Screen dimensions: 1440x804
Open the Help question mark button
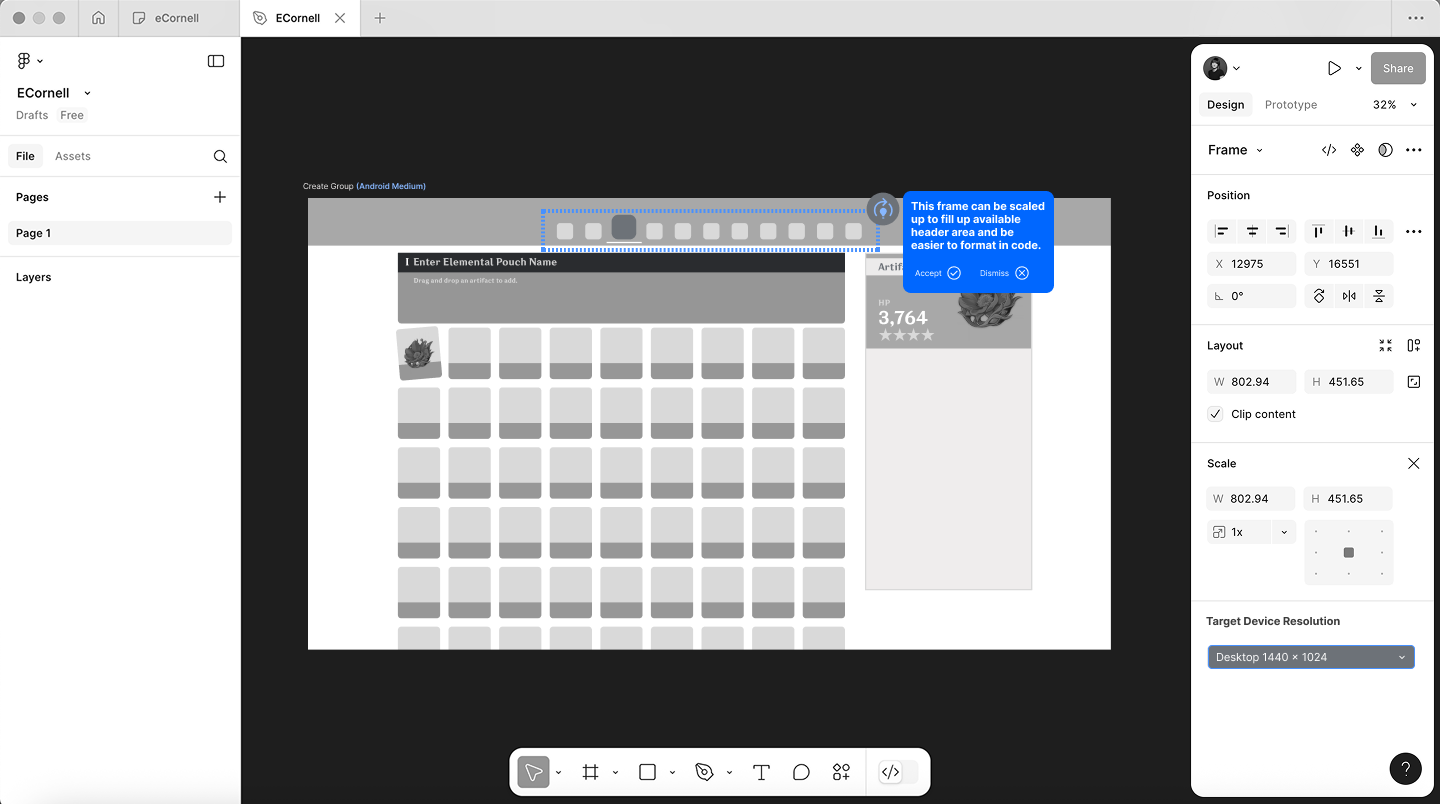[1405, 769]
